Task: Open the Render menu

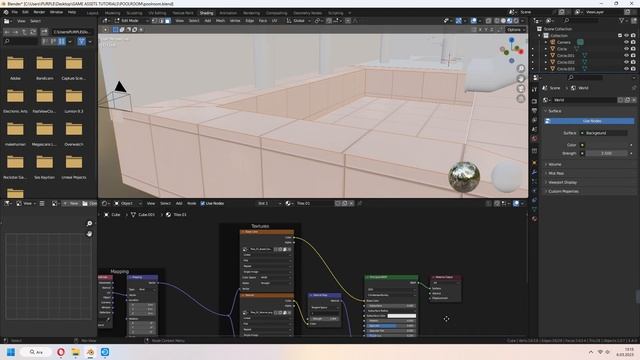Action: tap(39, 12)
